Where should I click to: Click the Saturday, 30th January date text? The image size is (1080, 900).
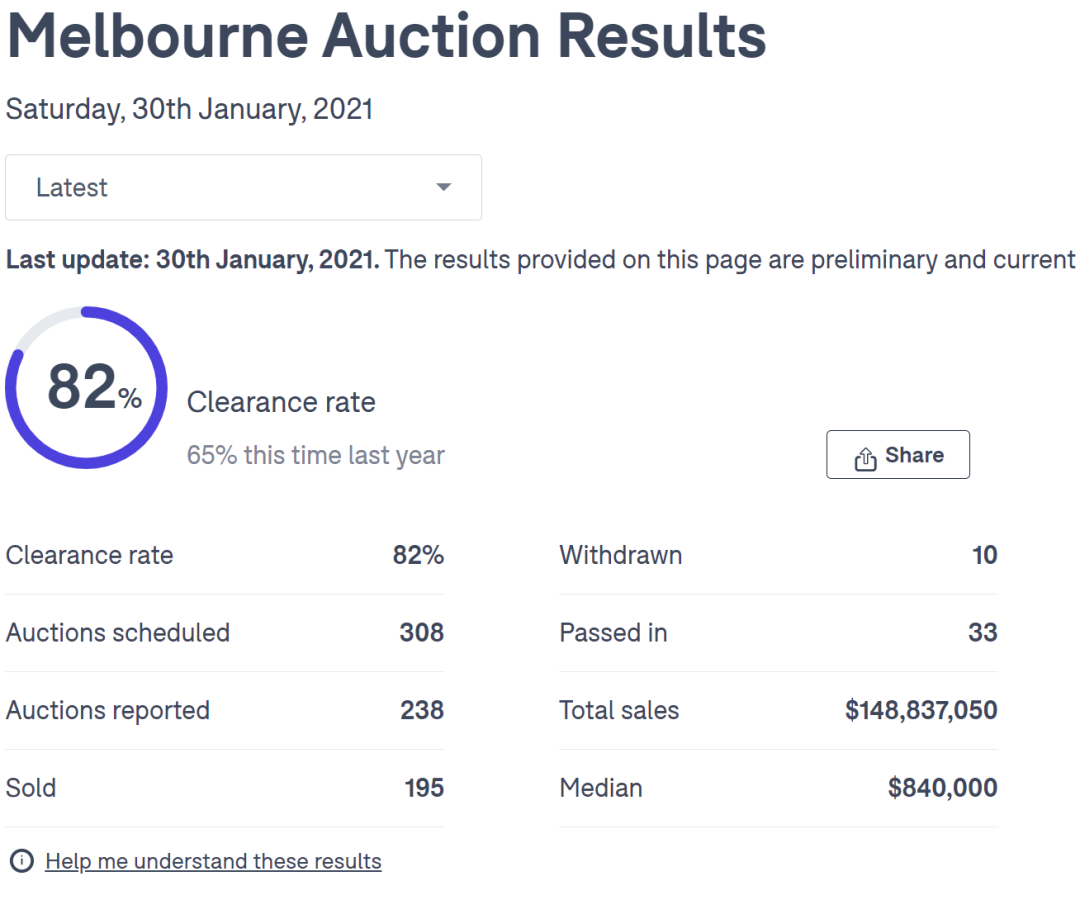pos(189,109)
